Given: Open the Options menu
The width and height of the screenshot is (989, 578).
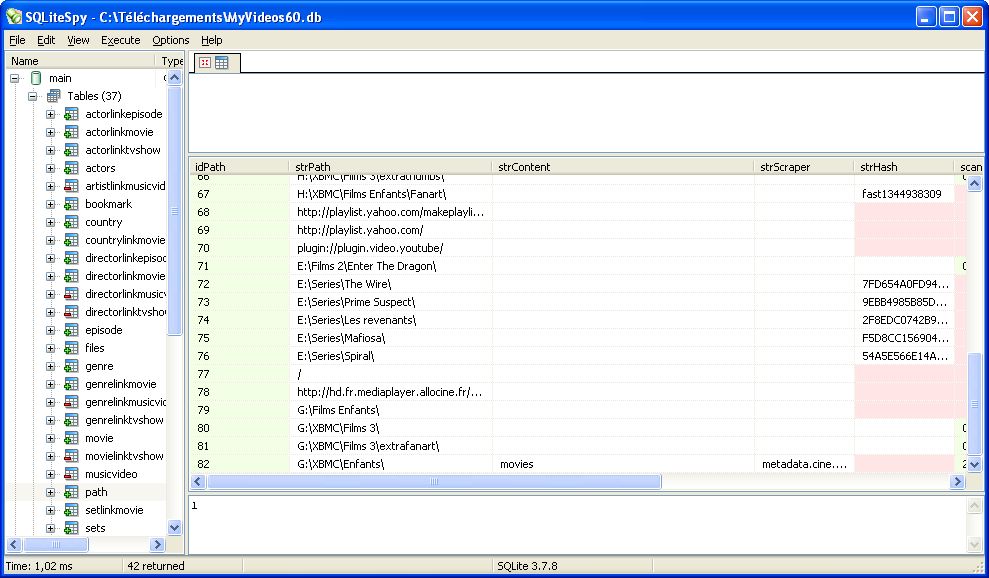Looking at the screenshot, I should [170, 40].
